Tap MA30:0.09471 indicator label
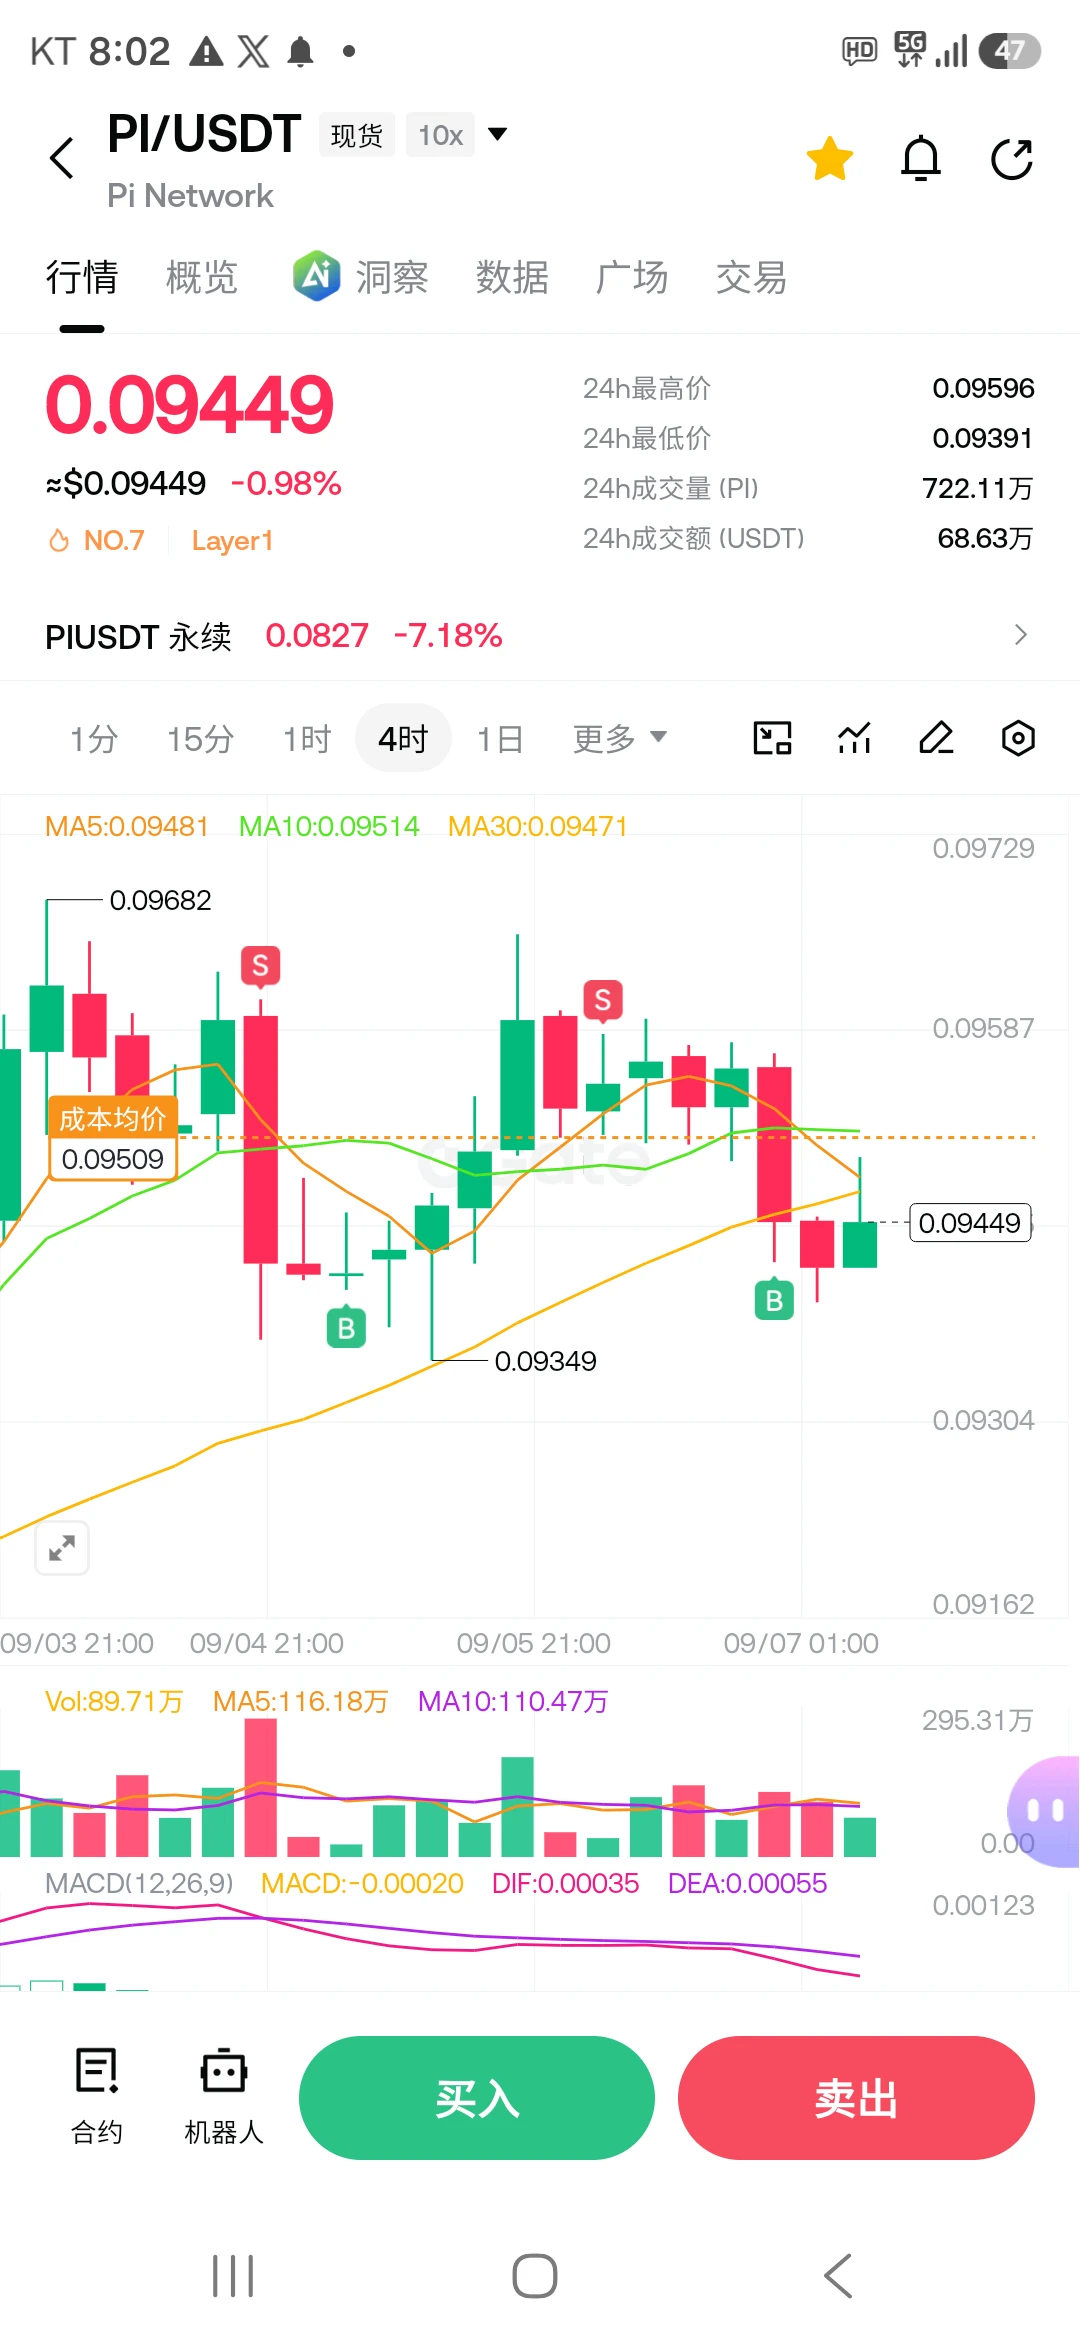This screenshot has height=2340, width=1080. pyautogui.click(x=538, y=826)
